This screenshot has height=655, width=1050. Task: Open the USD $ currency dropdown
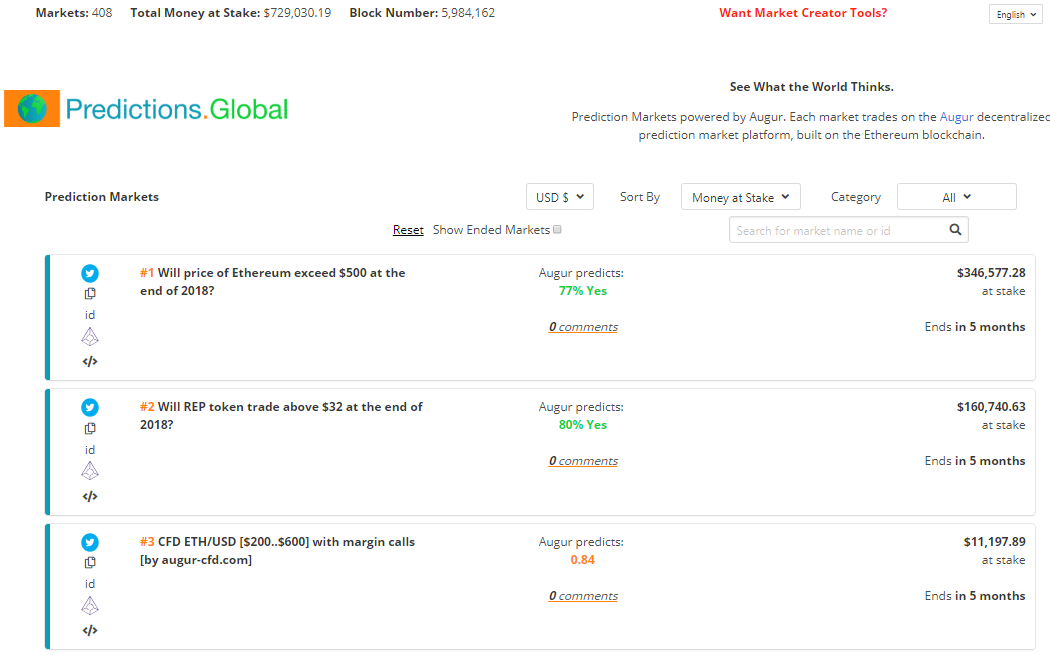[560, 197]
